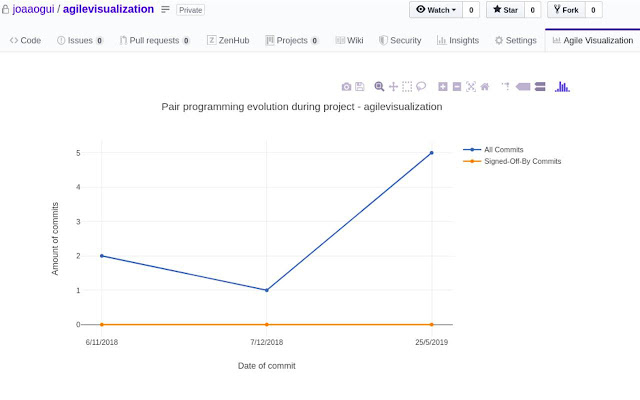Show closest data on hover icon
This screenshot has width=640, height=400.
coord(523,87)
